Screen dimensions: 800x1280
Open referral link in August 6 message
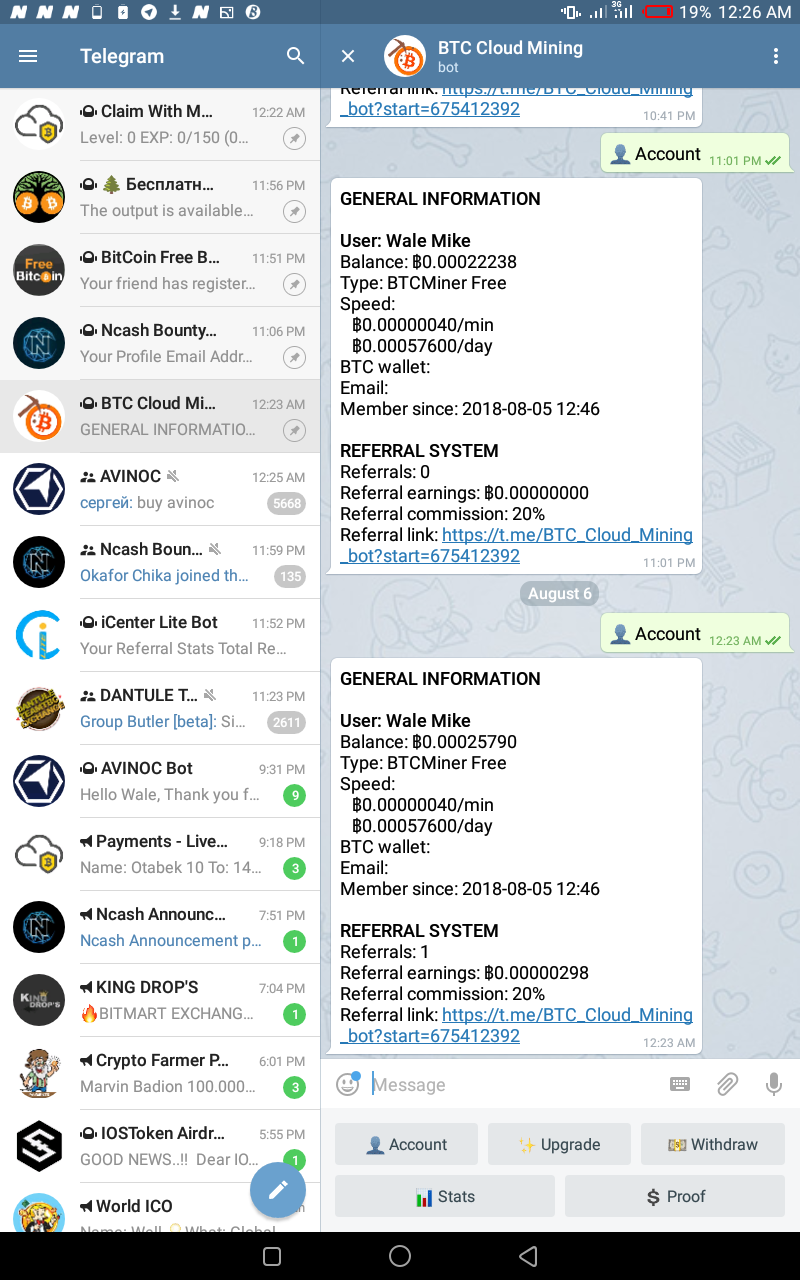pyautogui.click(x=516, y=1025)
